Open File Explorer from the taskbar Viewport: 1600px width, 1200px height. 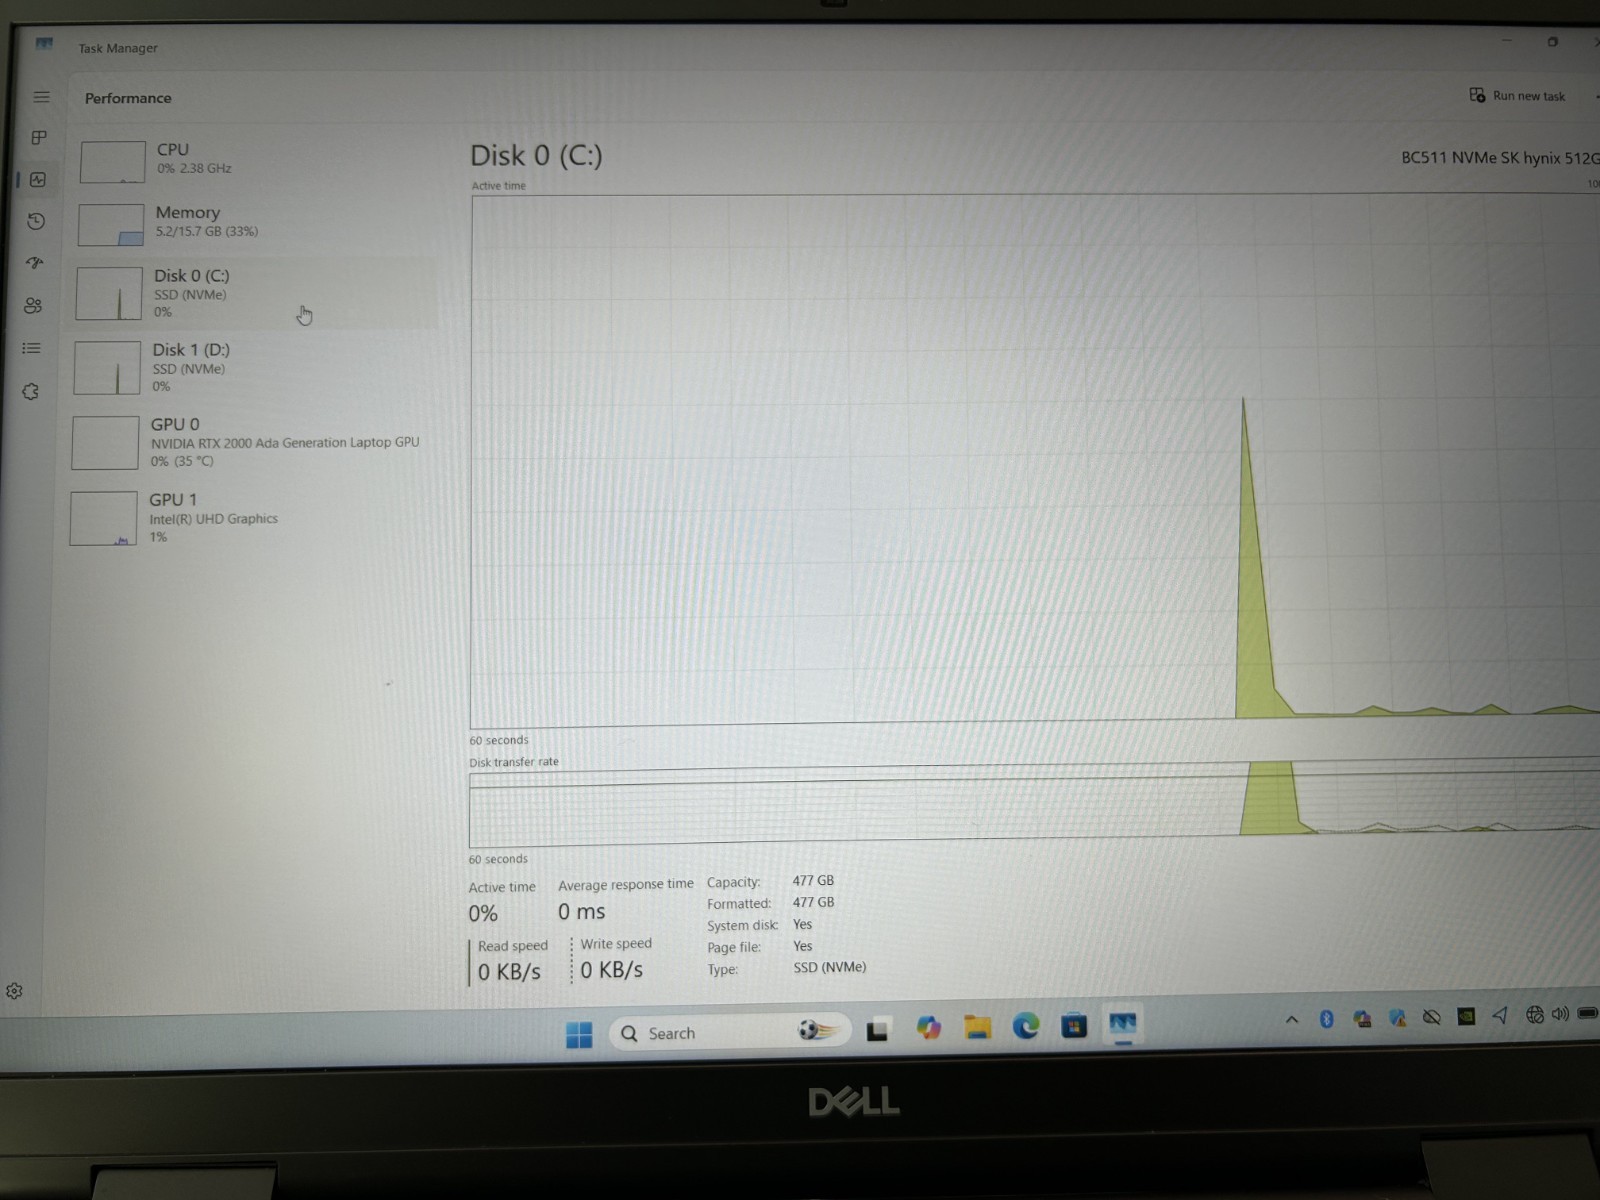tap(977, 1026)
